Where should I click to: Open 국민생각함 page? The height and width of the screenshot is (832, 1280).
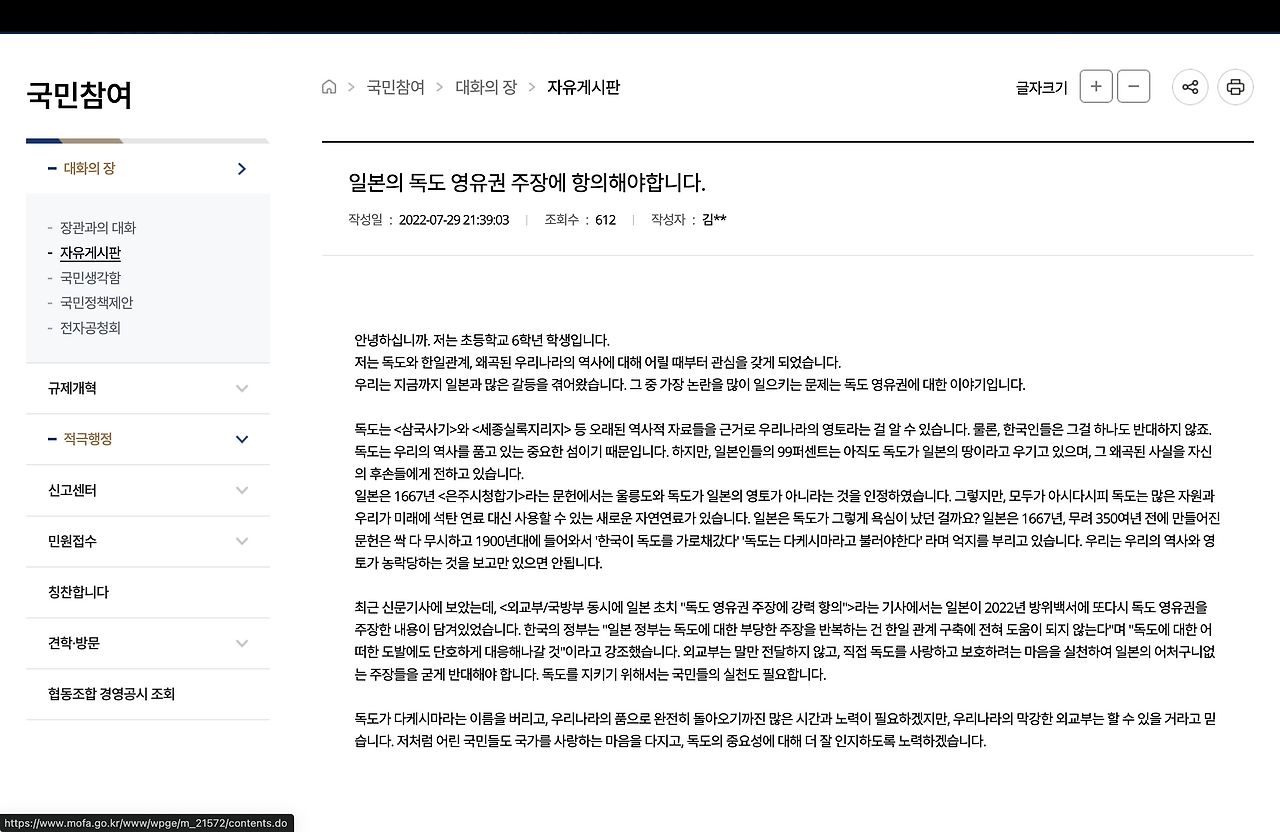click(90, 278)
